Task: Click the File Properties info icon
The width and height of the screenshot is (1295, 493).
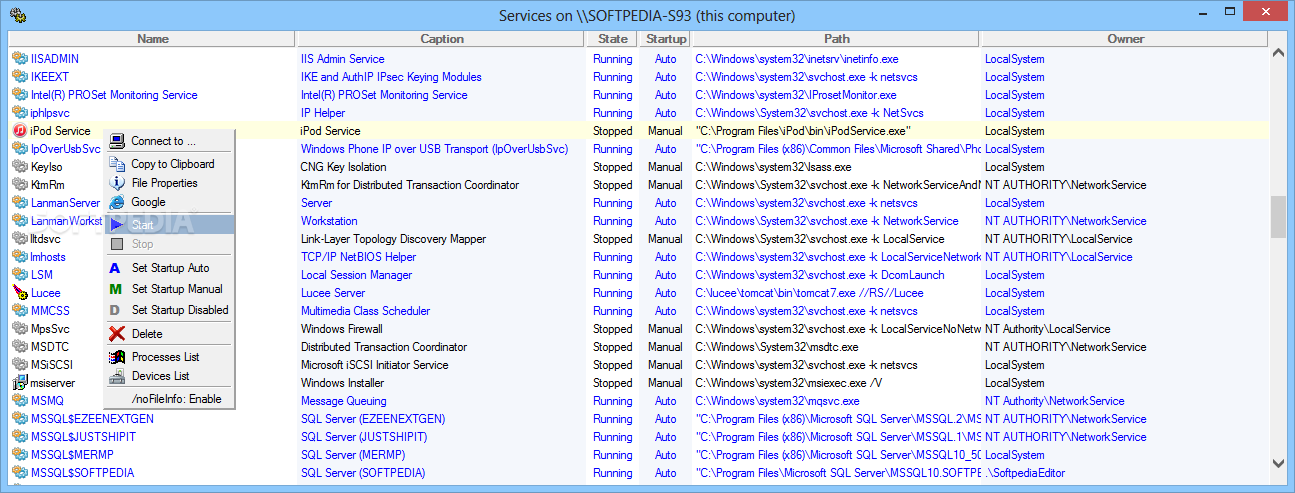Action: coord(117,183)
